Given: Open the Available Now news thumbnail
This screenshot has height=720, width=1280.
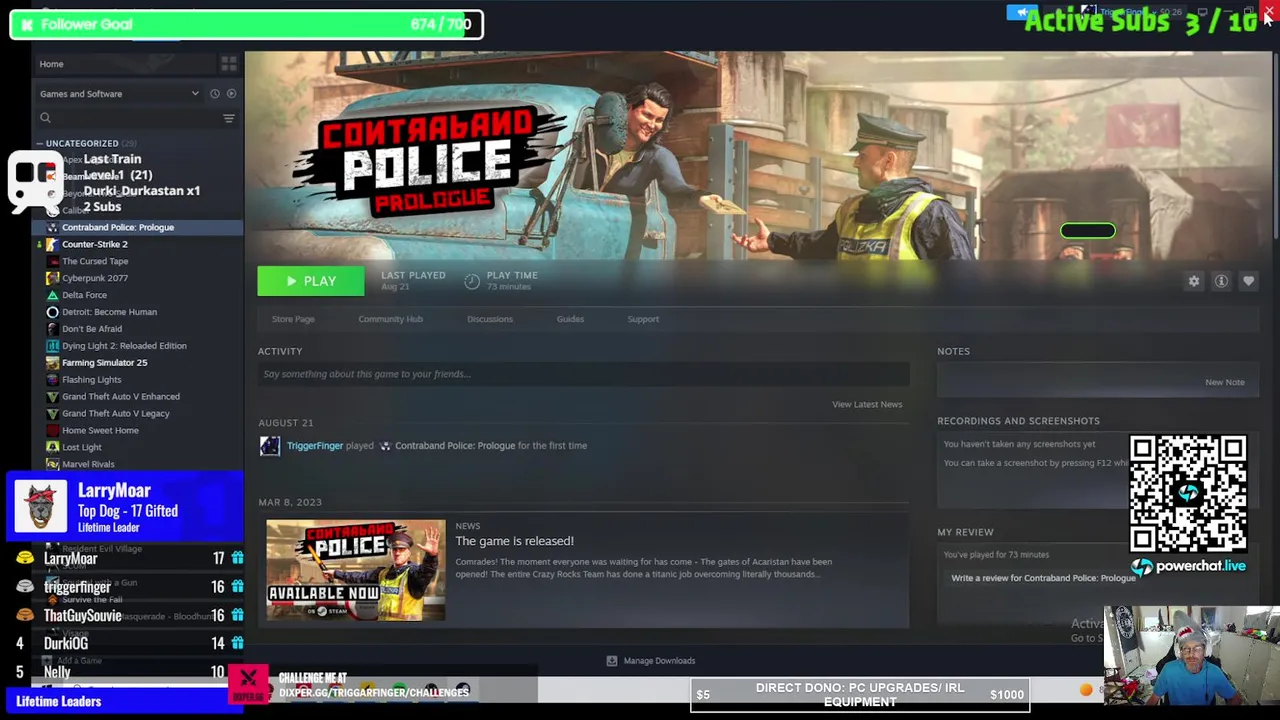Looking at the screenshot, I should tap(356, 570).
